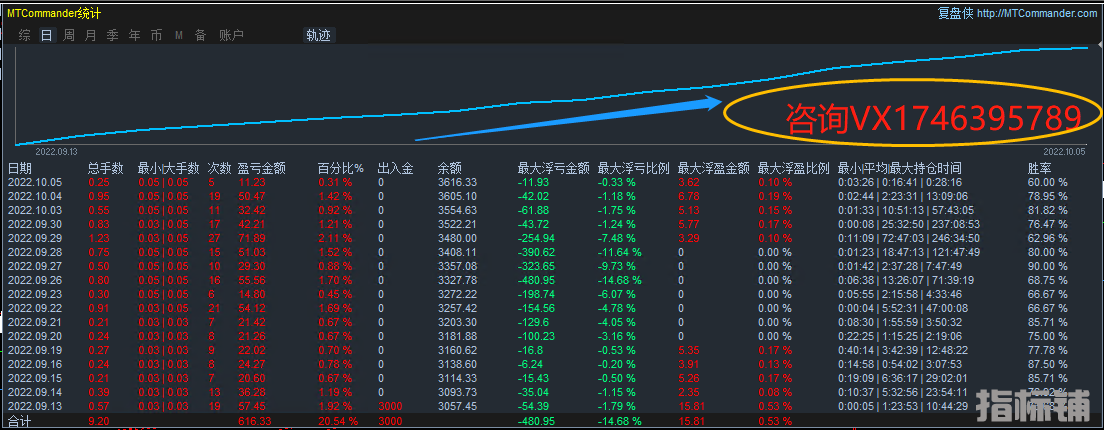This screenshot has width=1104, height=430.
Task: Switch to the 账户 account tab
Action: pos(231,35)
